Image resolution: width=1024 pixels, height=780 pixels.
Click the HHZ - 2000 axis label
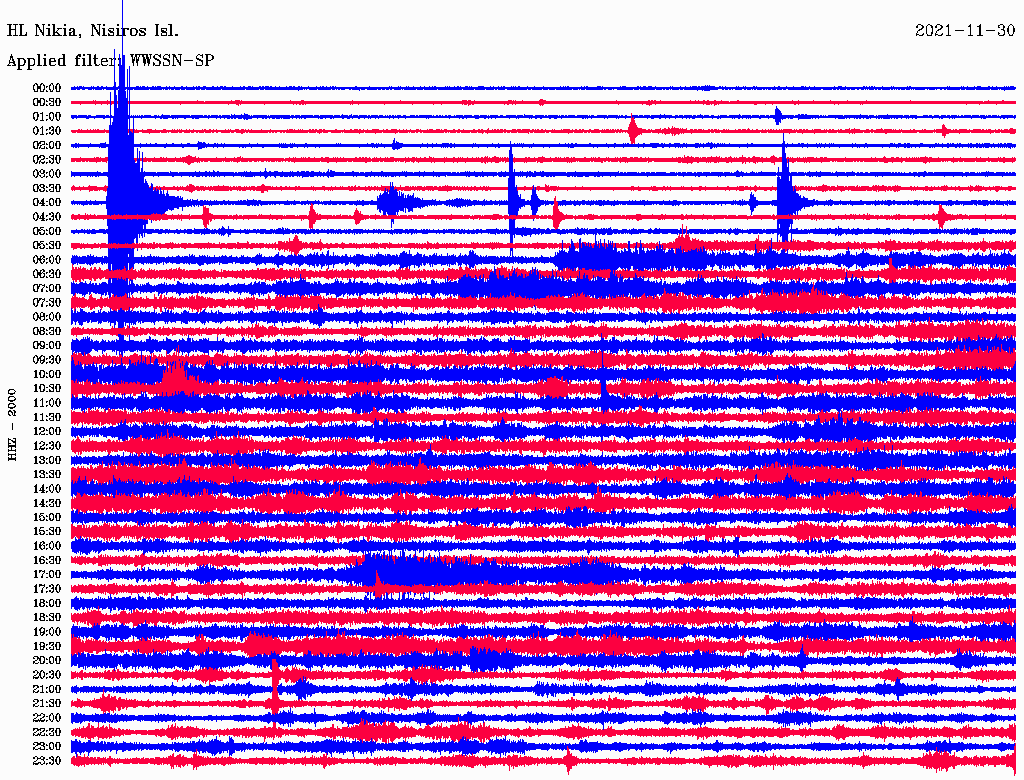click(x=12, y=425)
